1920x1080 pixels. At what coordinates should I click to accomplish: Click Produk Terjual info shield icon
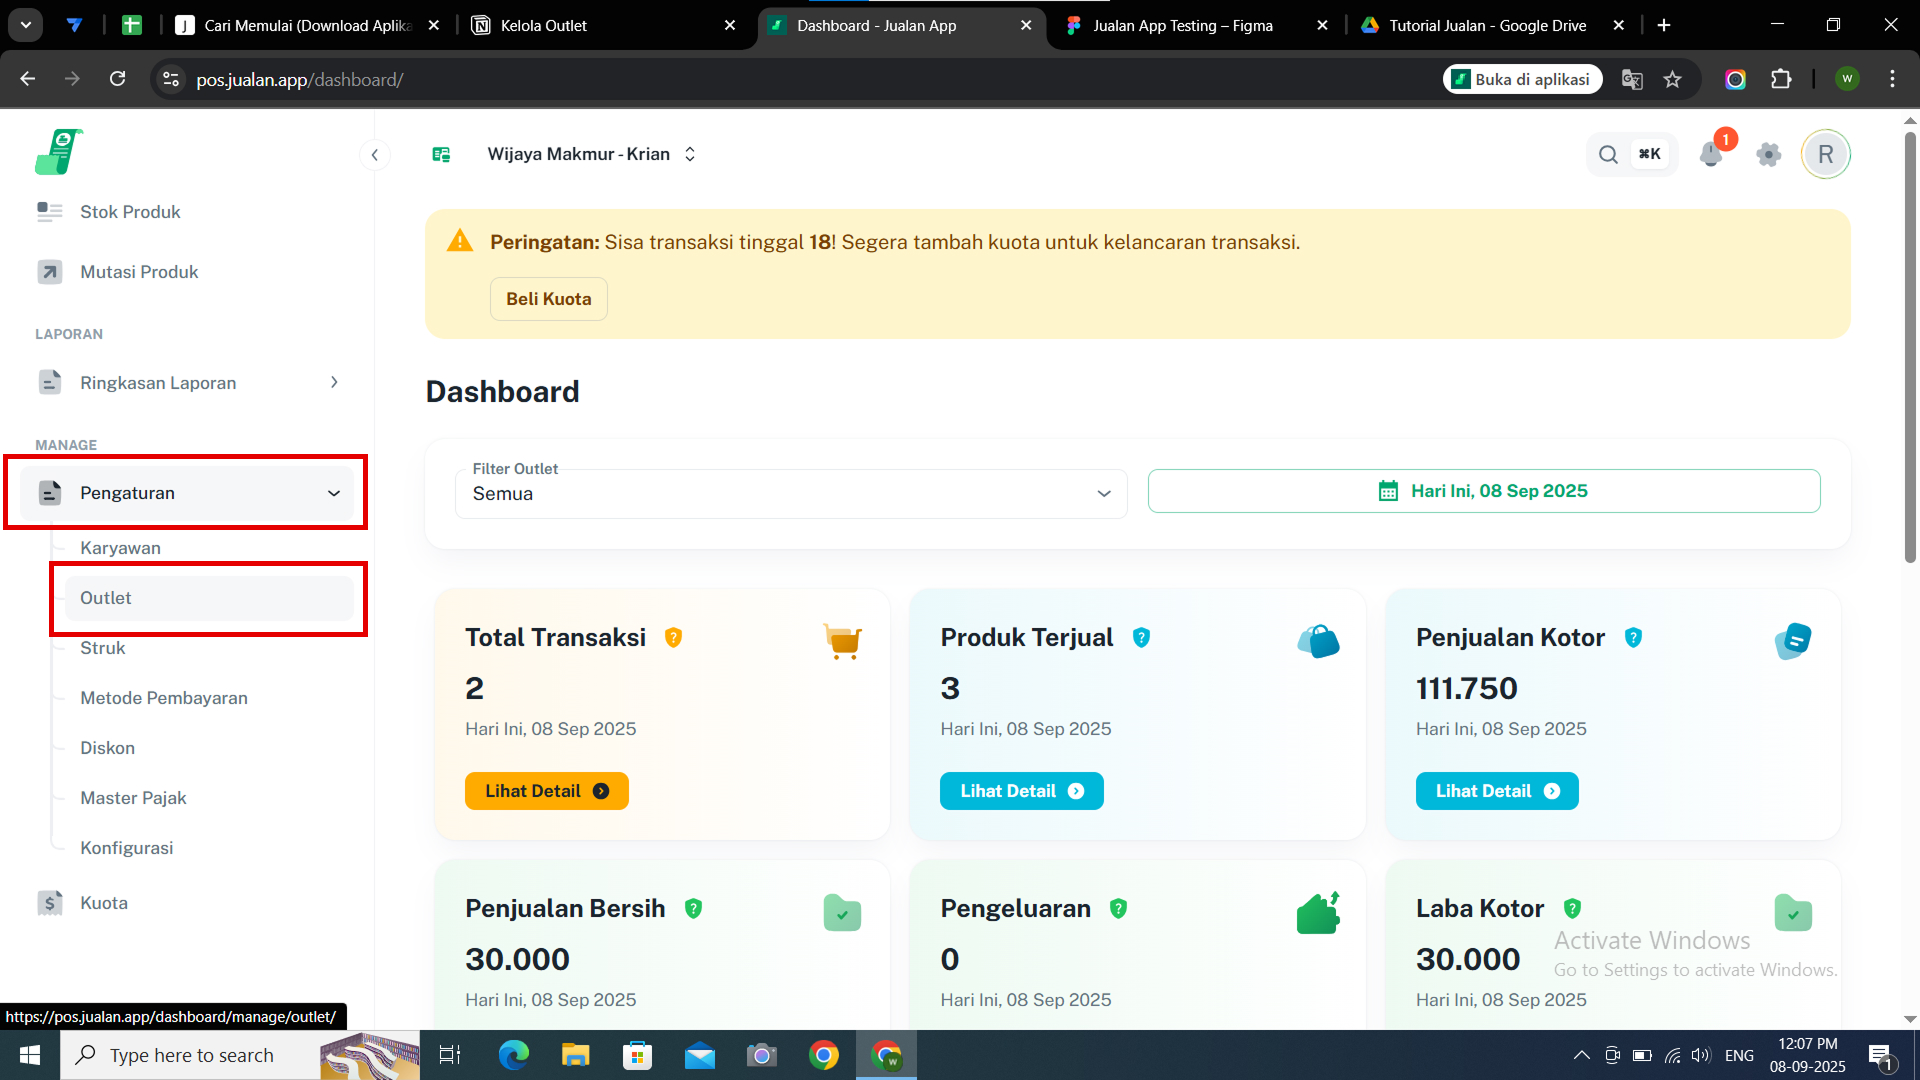click(1141, 638)
